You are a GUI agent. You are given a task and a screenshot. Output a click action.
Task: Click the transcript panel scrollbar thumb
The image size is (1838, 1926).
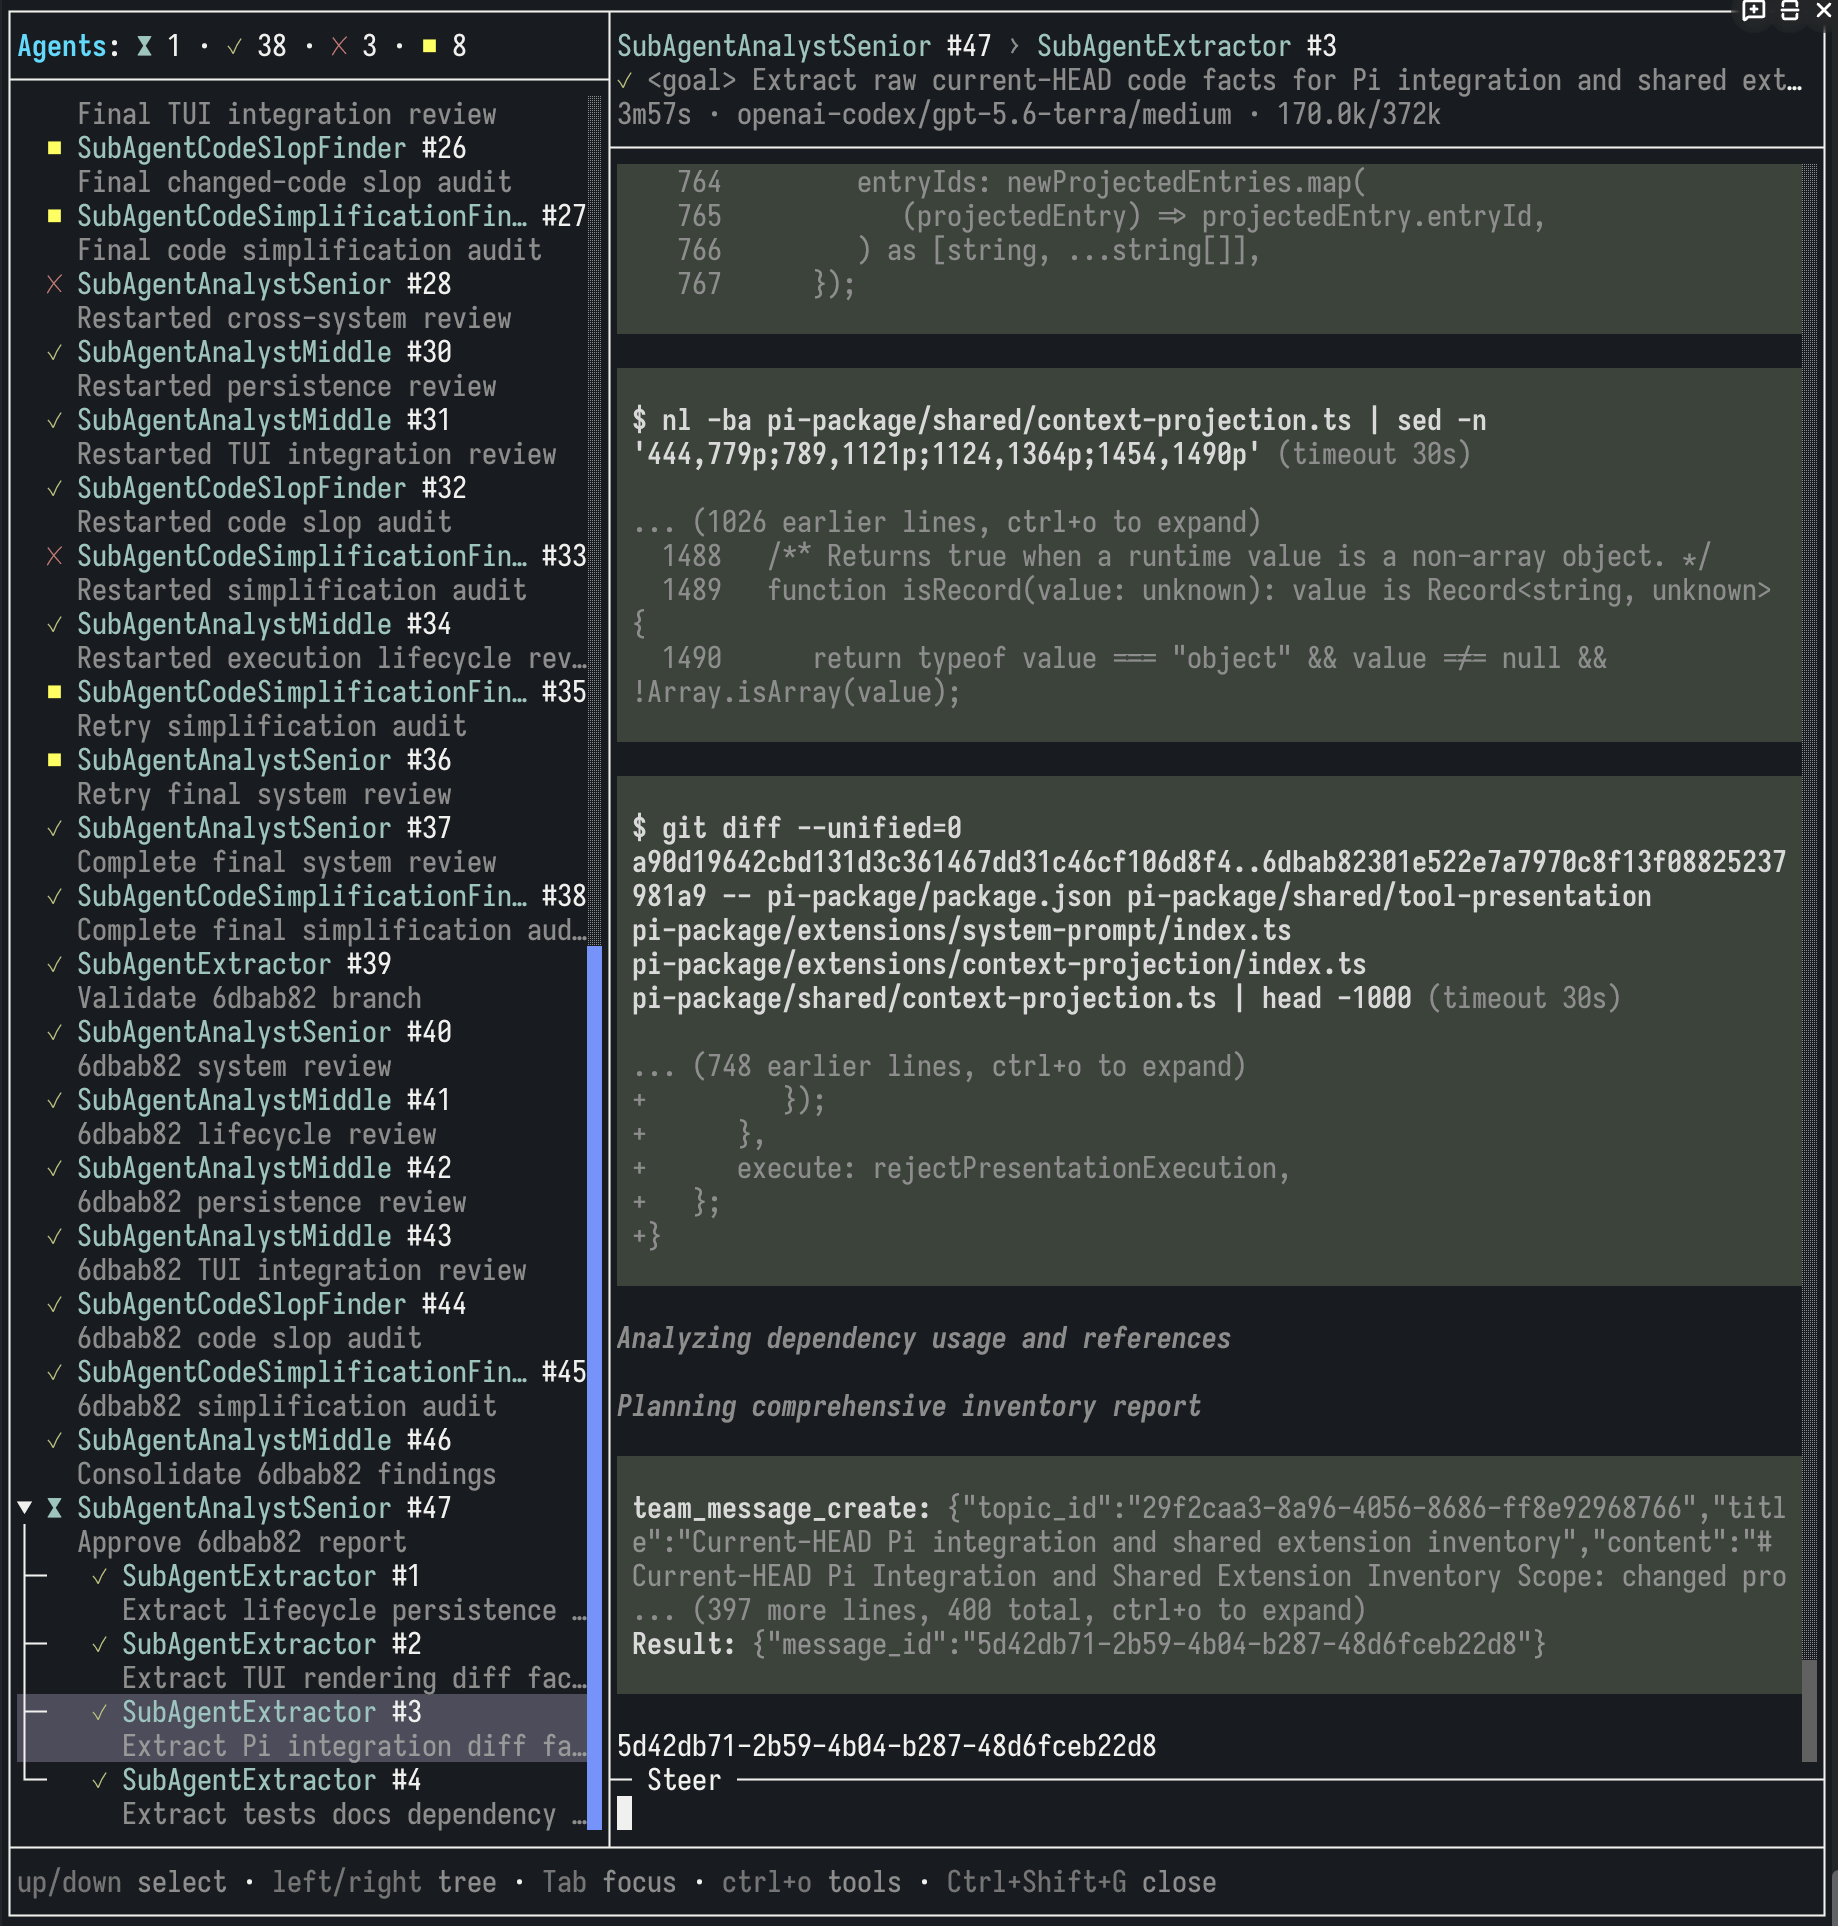coord(1808,1711)
